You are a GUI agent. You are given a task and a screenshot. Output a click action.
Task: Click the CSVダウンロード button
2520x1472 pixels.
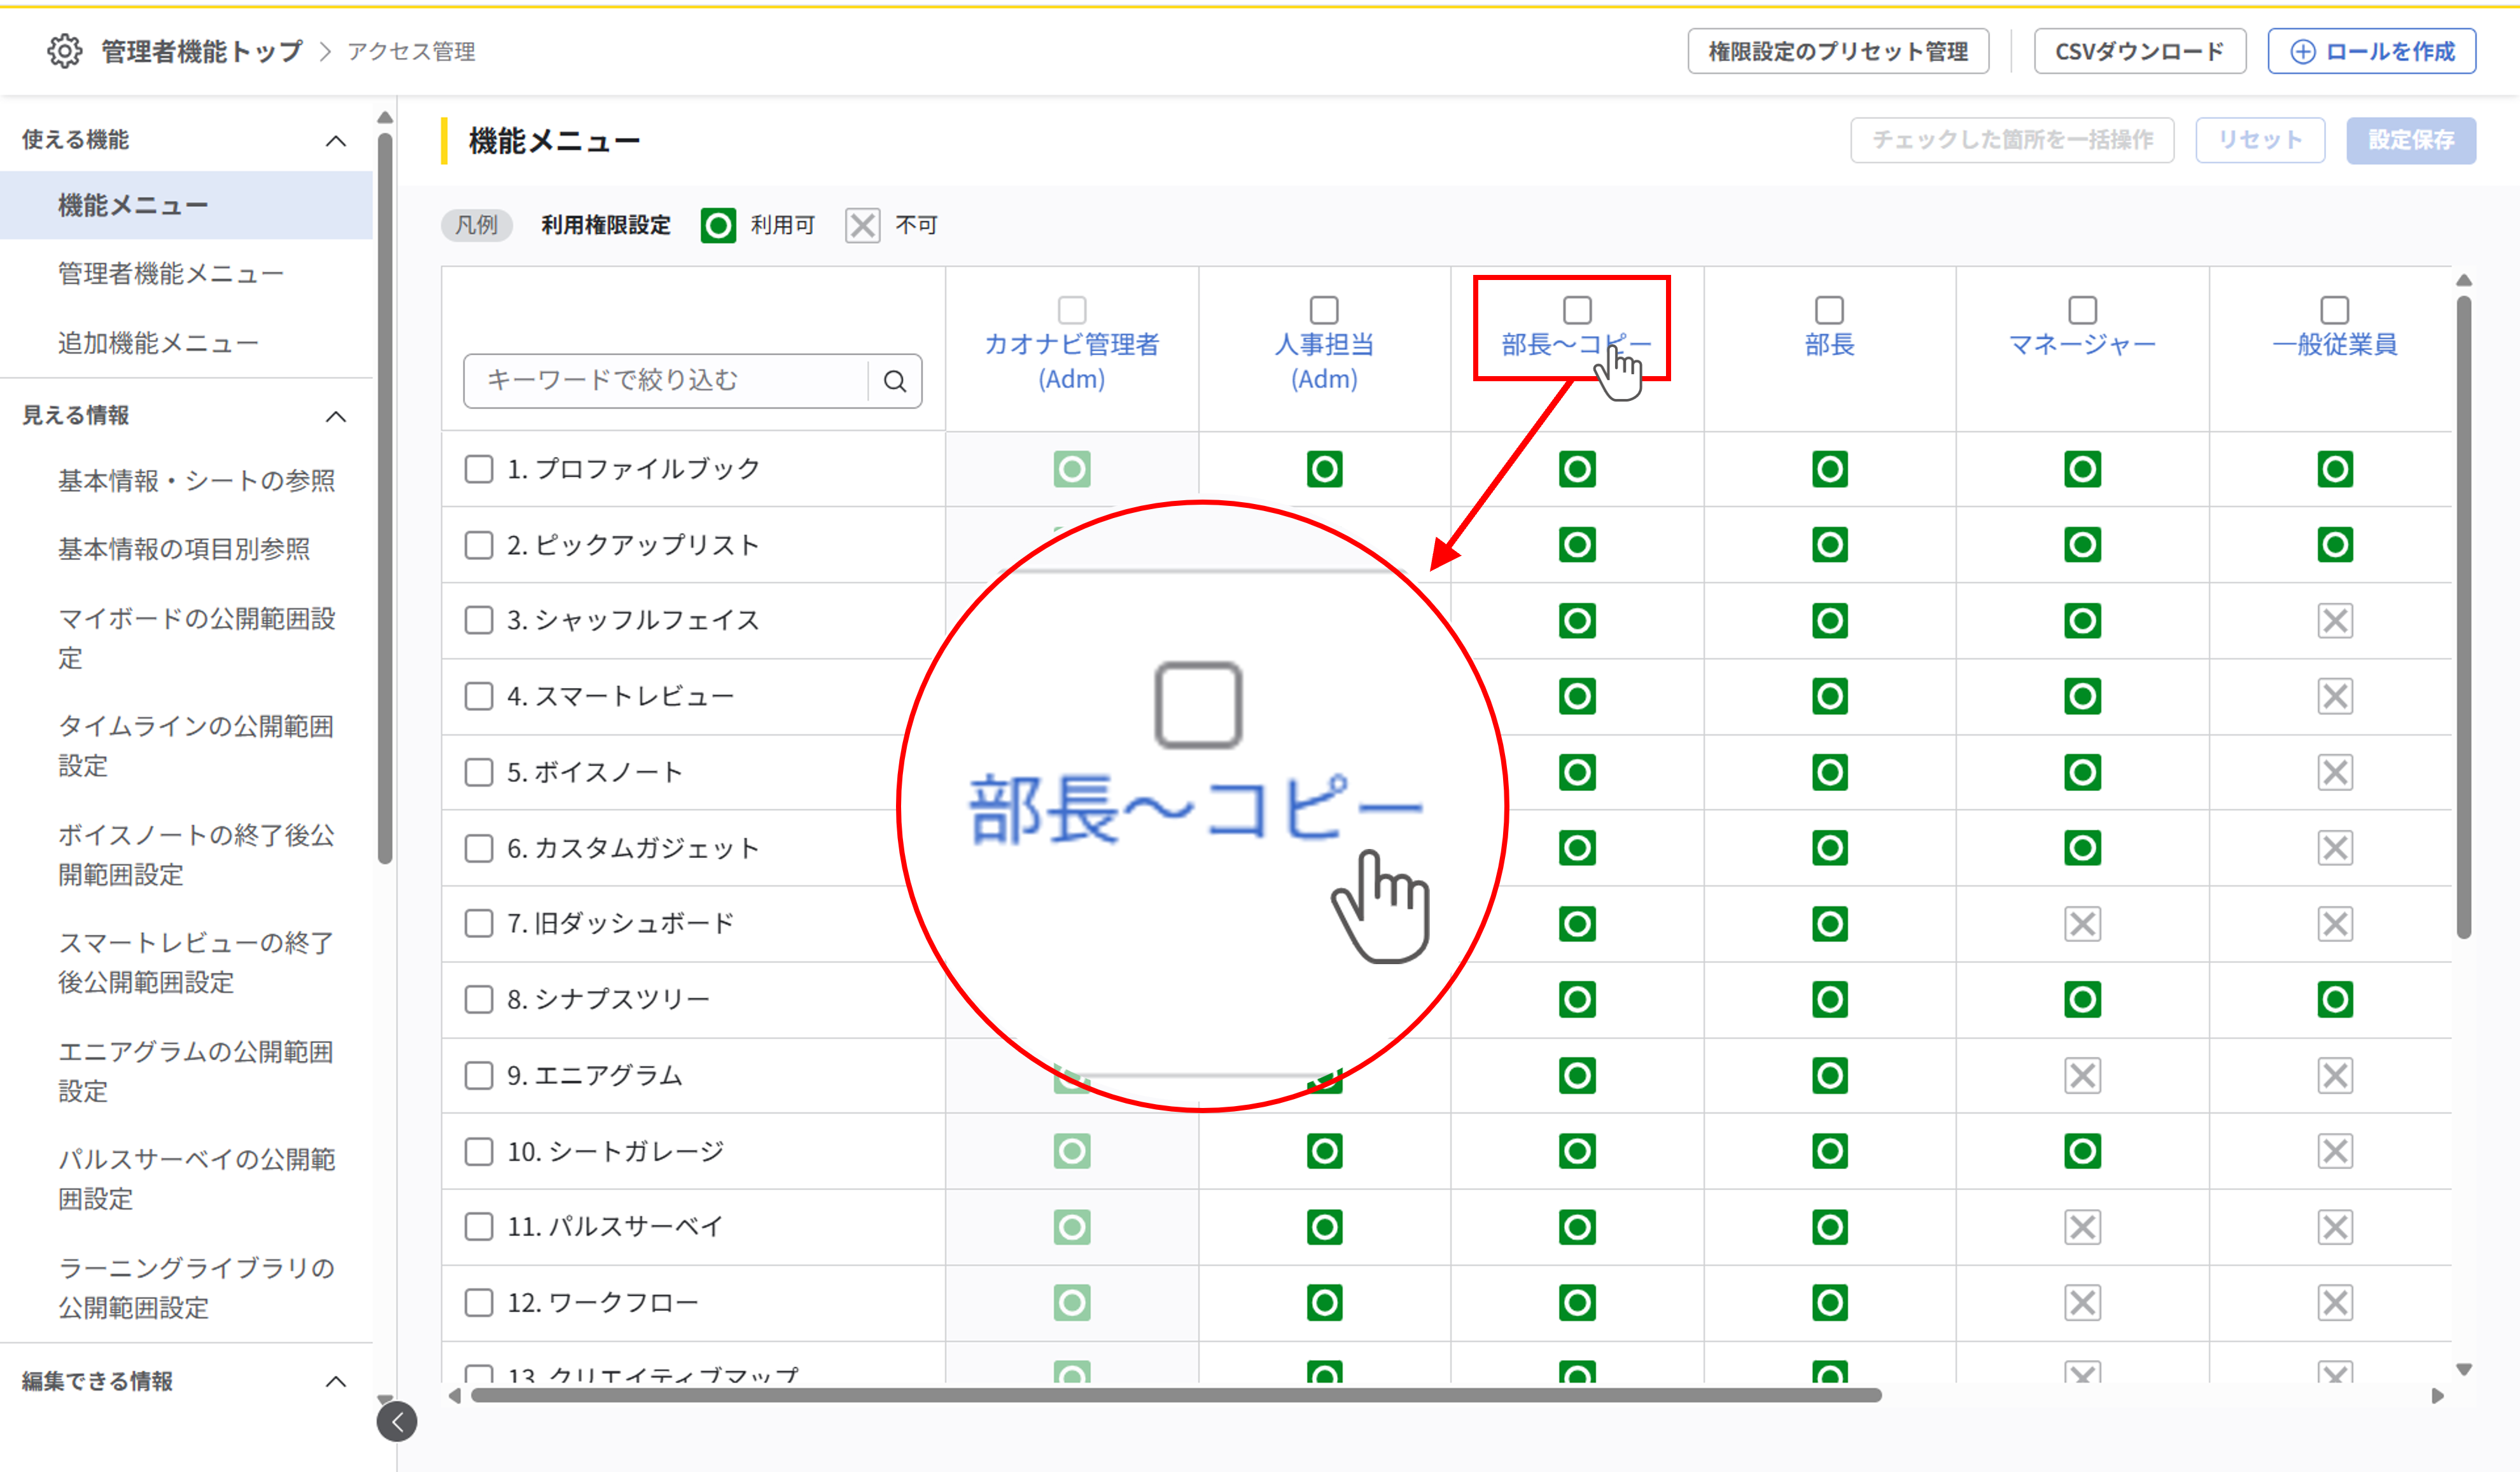pos(2140,51)
